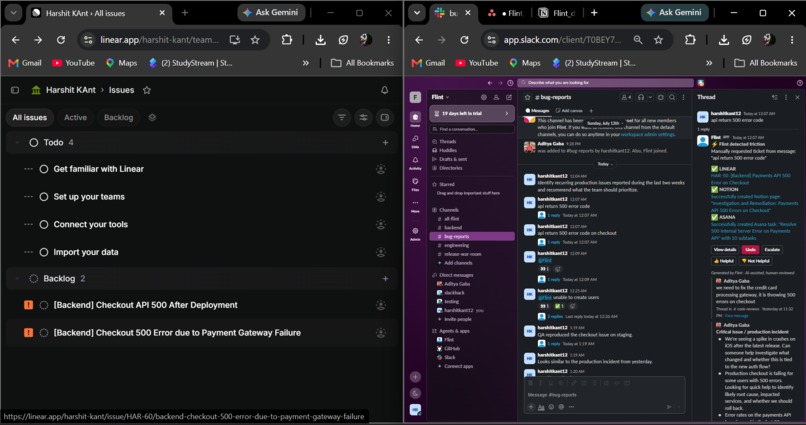This screenshot has width=806, height=425.
Task: Open emoji picker in message composer
Action: pyautogui.click(x=552, y=406)
